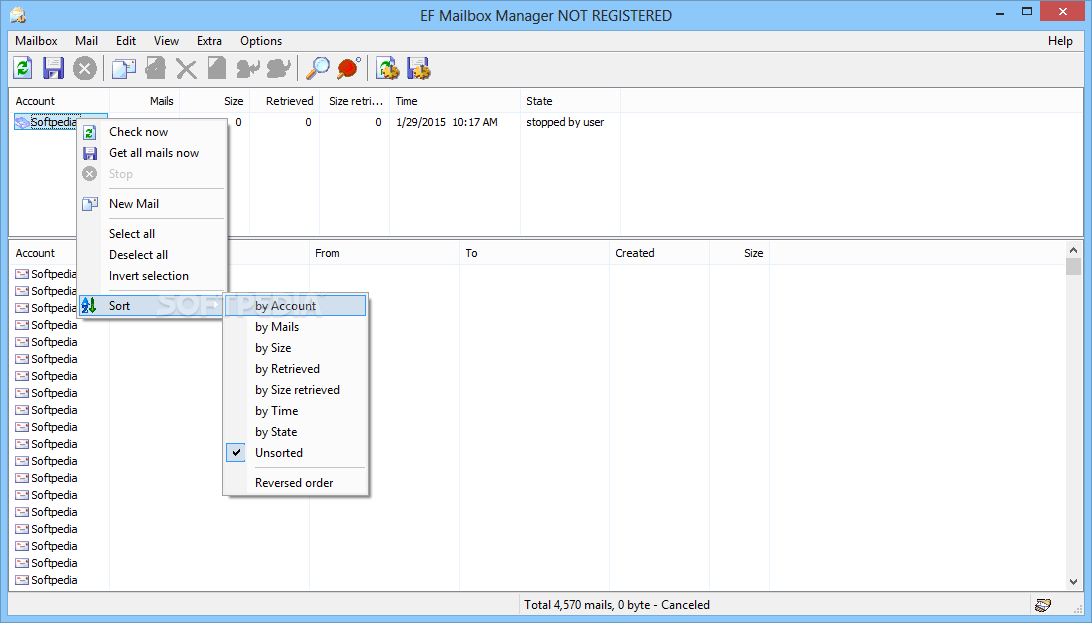Click the New Mail toolbar icon
Screen dimensions: 1092x623
(124, 68)
